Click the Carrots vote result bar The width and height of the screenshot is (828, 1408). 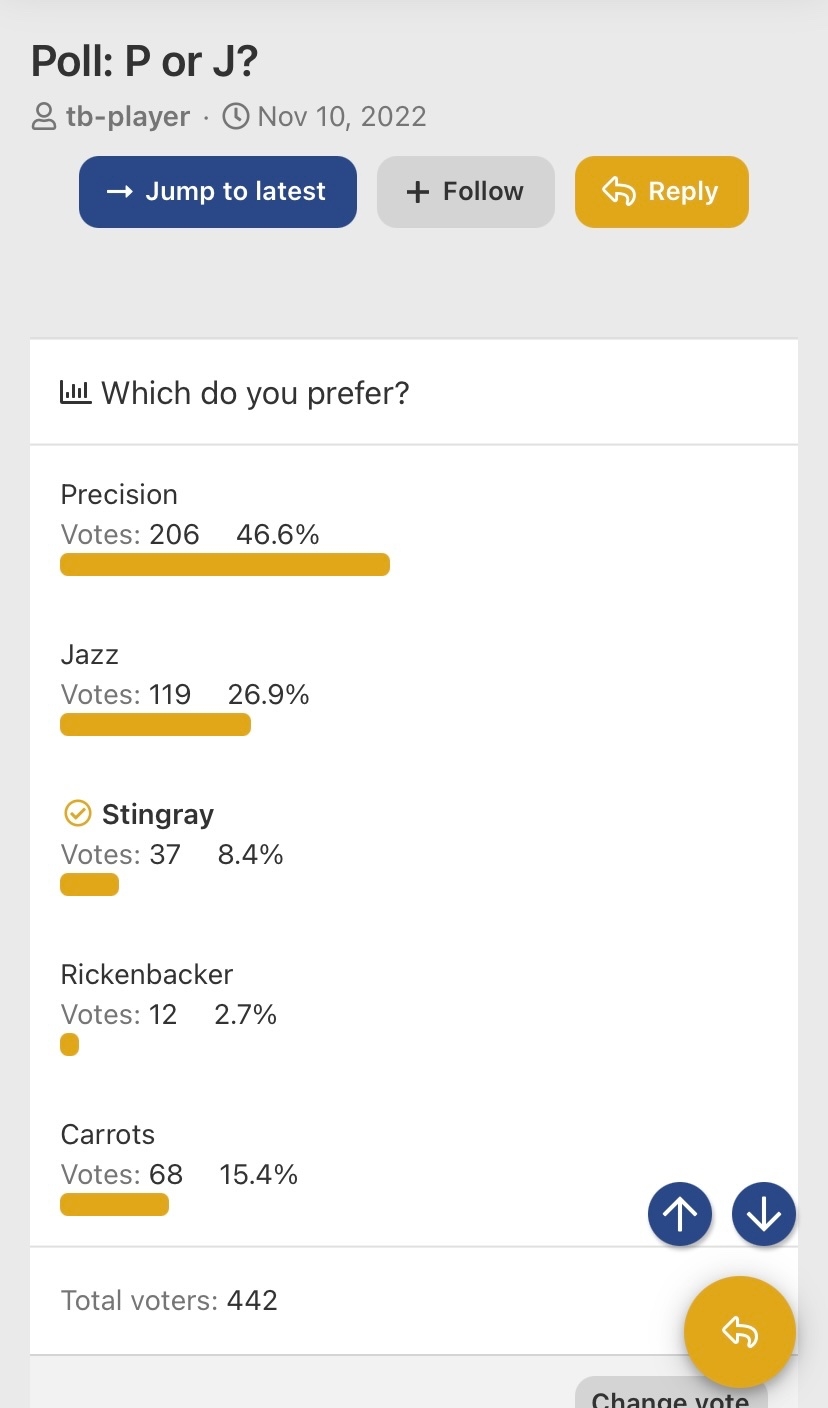click(114, 1204)
